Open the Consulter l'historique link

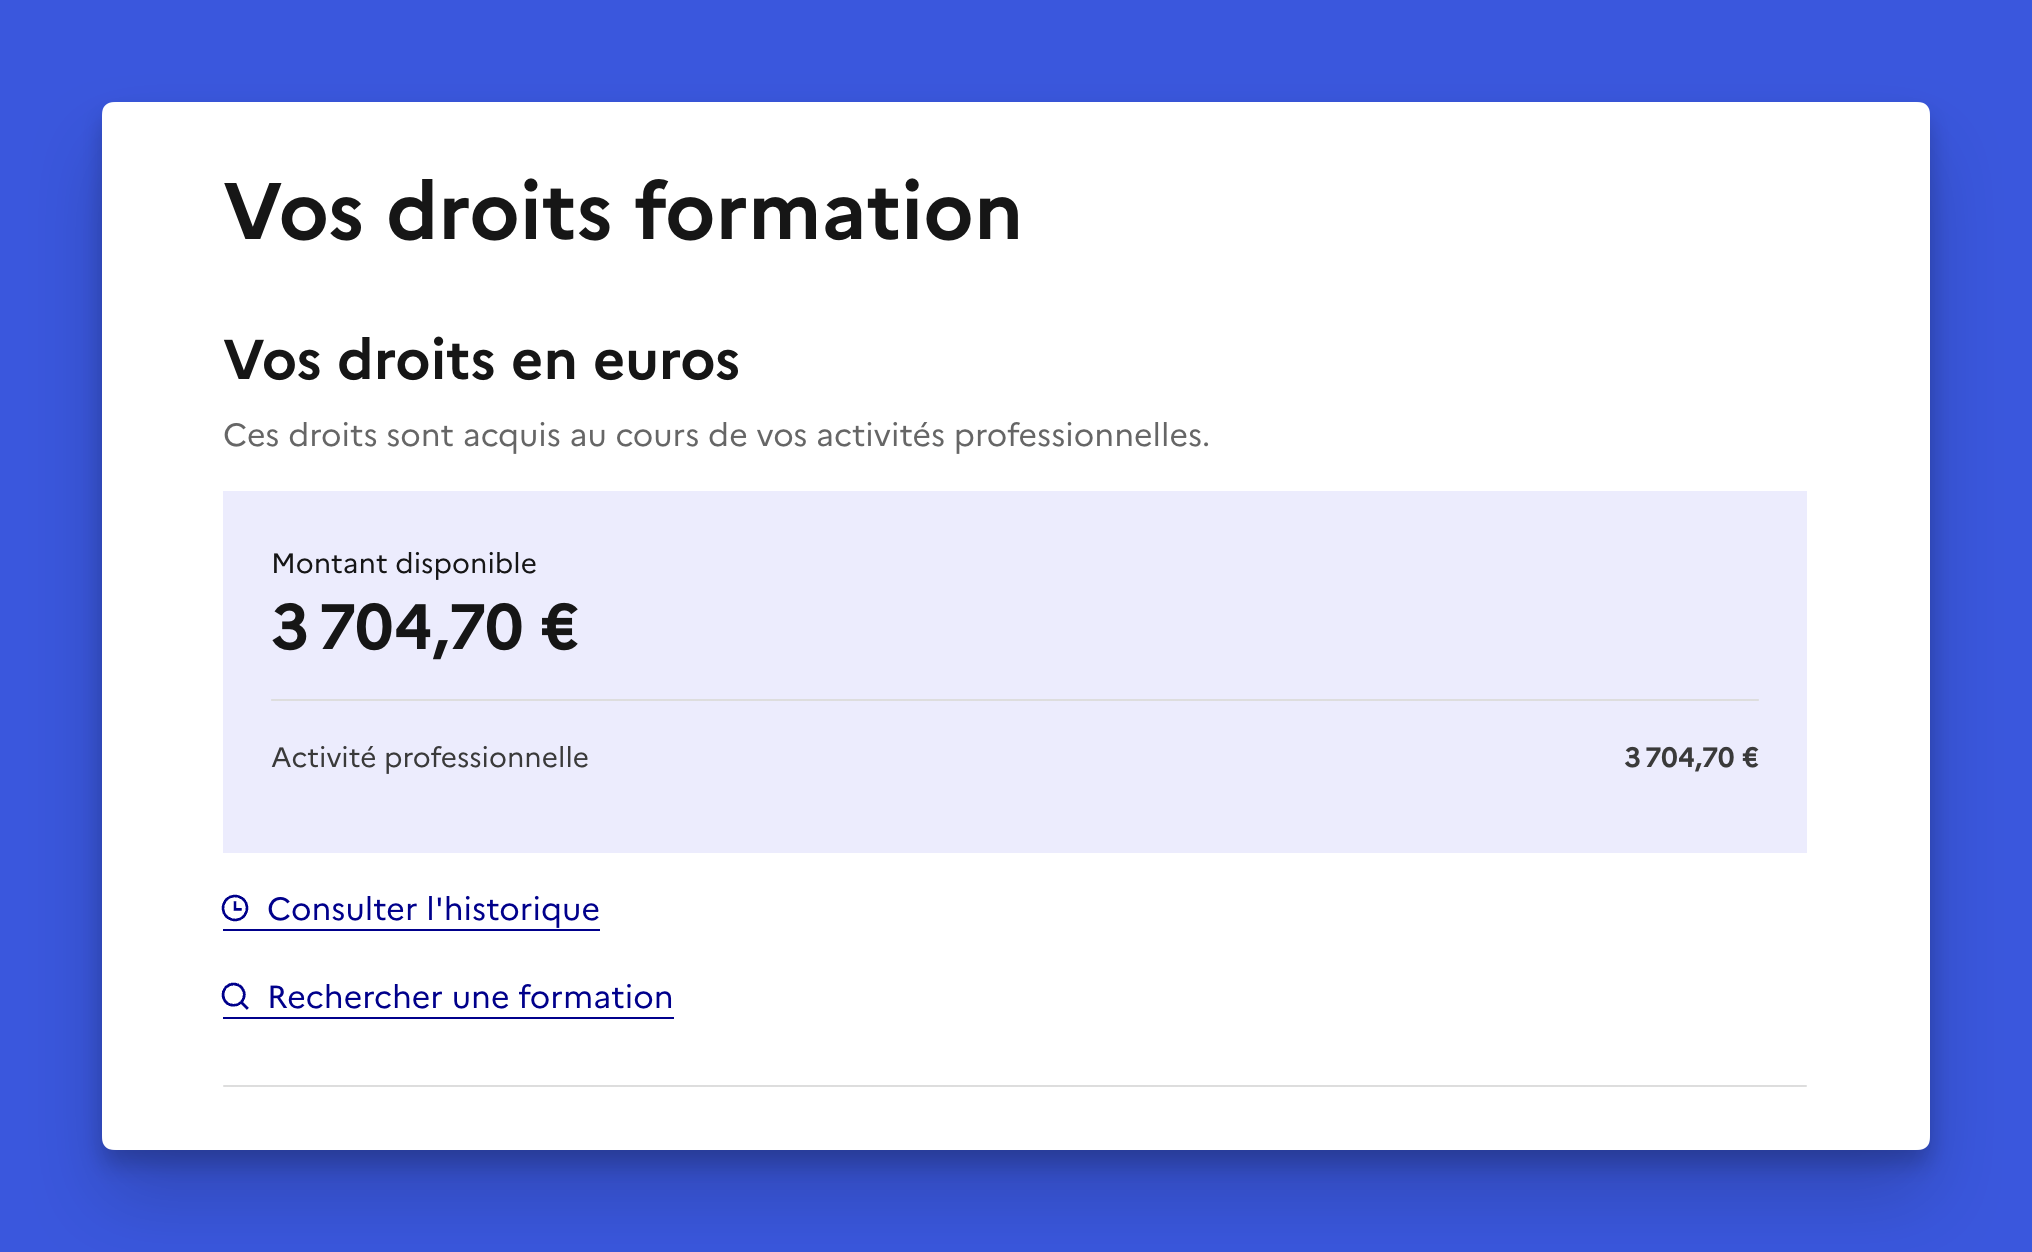click(x=432, y=909)
